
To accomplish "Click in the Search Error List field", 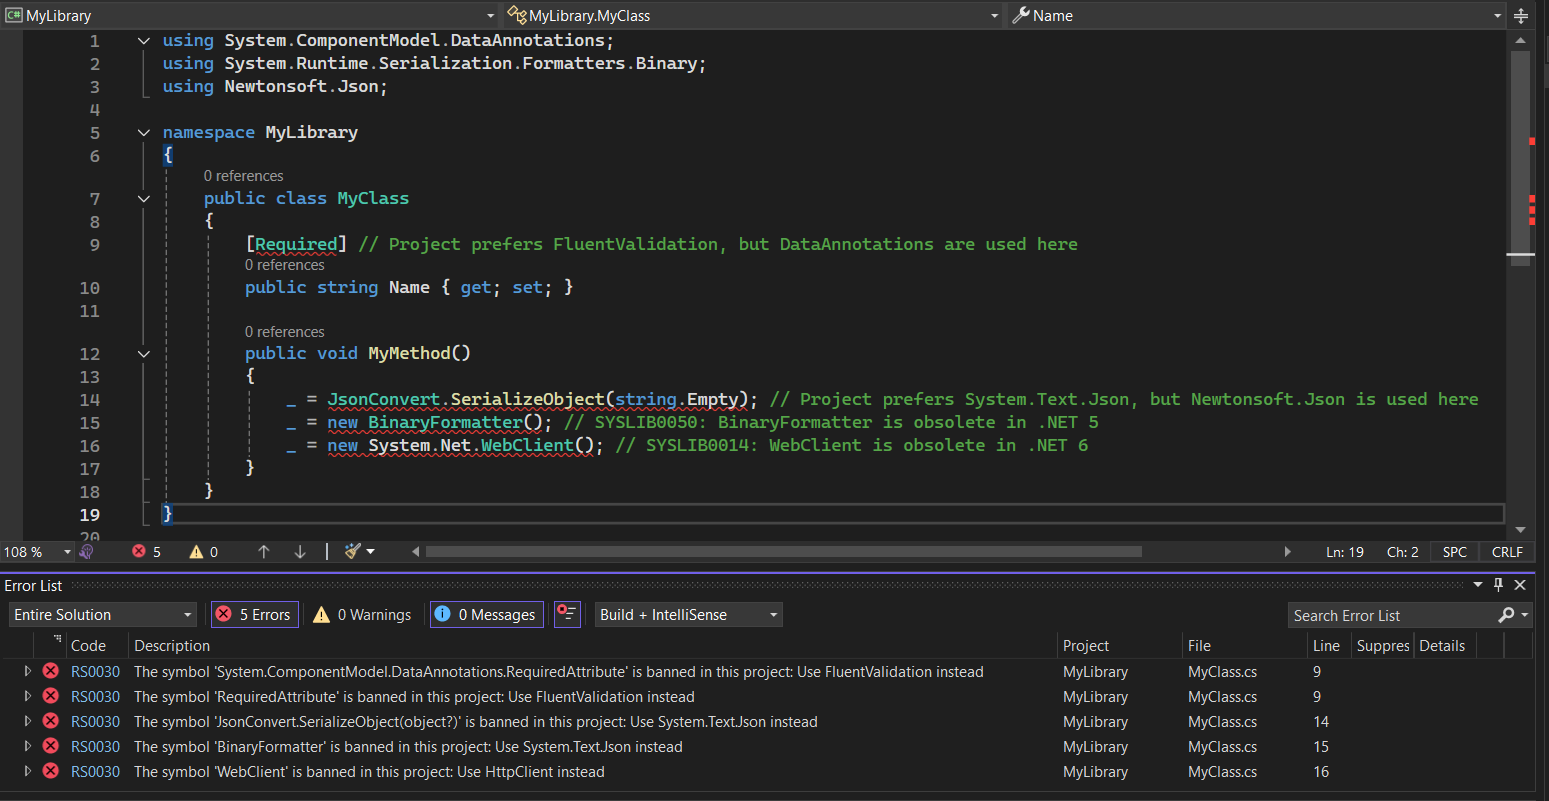I will pos(1390,615).
